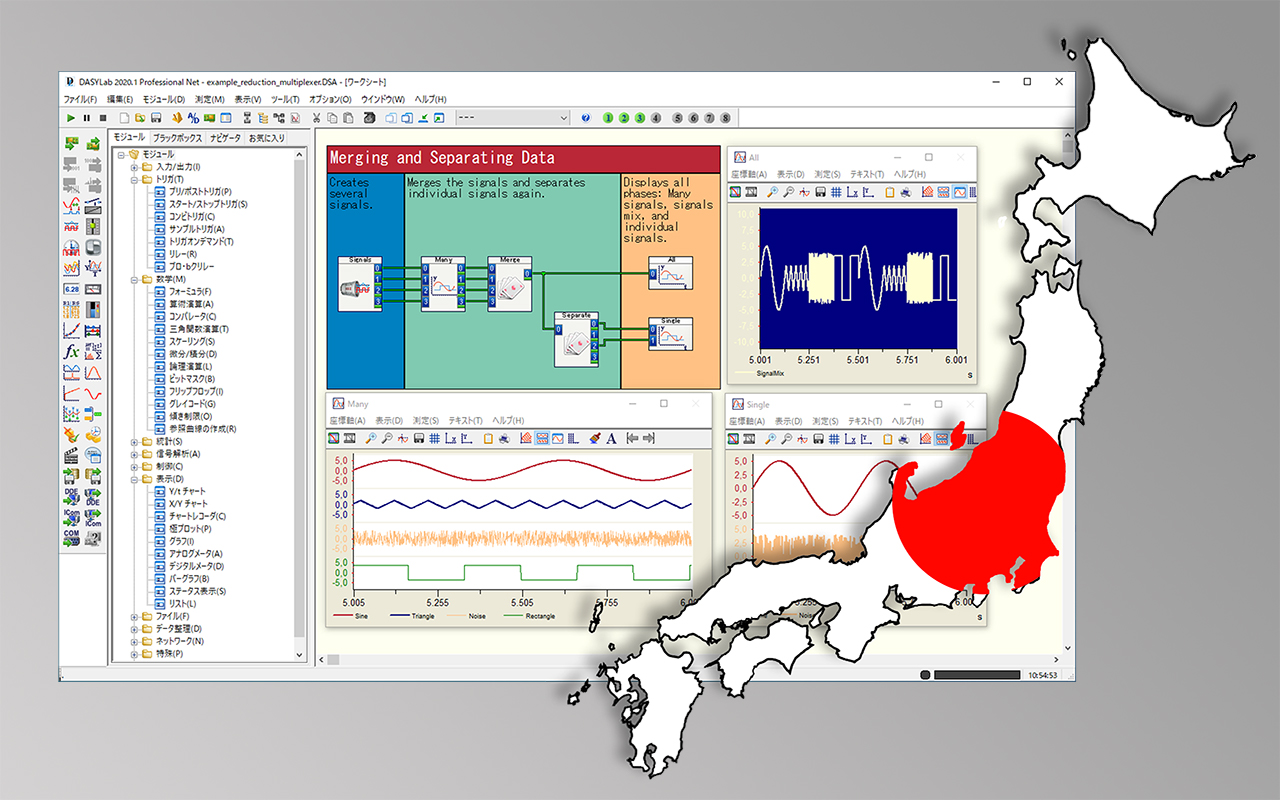Switch to the ブラックボックス tab

tap(178, 138)
